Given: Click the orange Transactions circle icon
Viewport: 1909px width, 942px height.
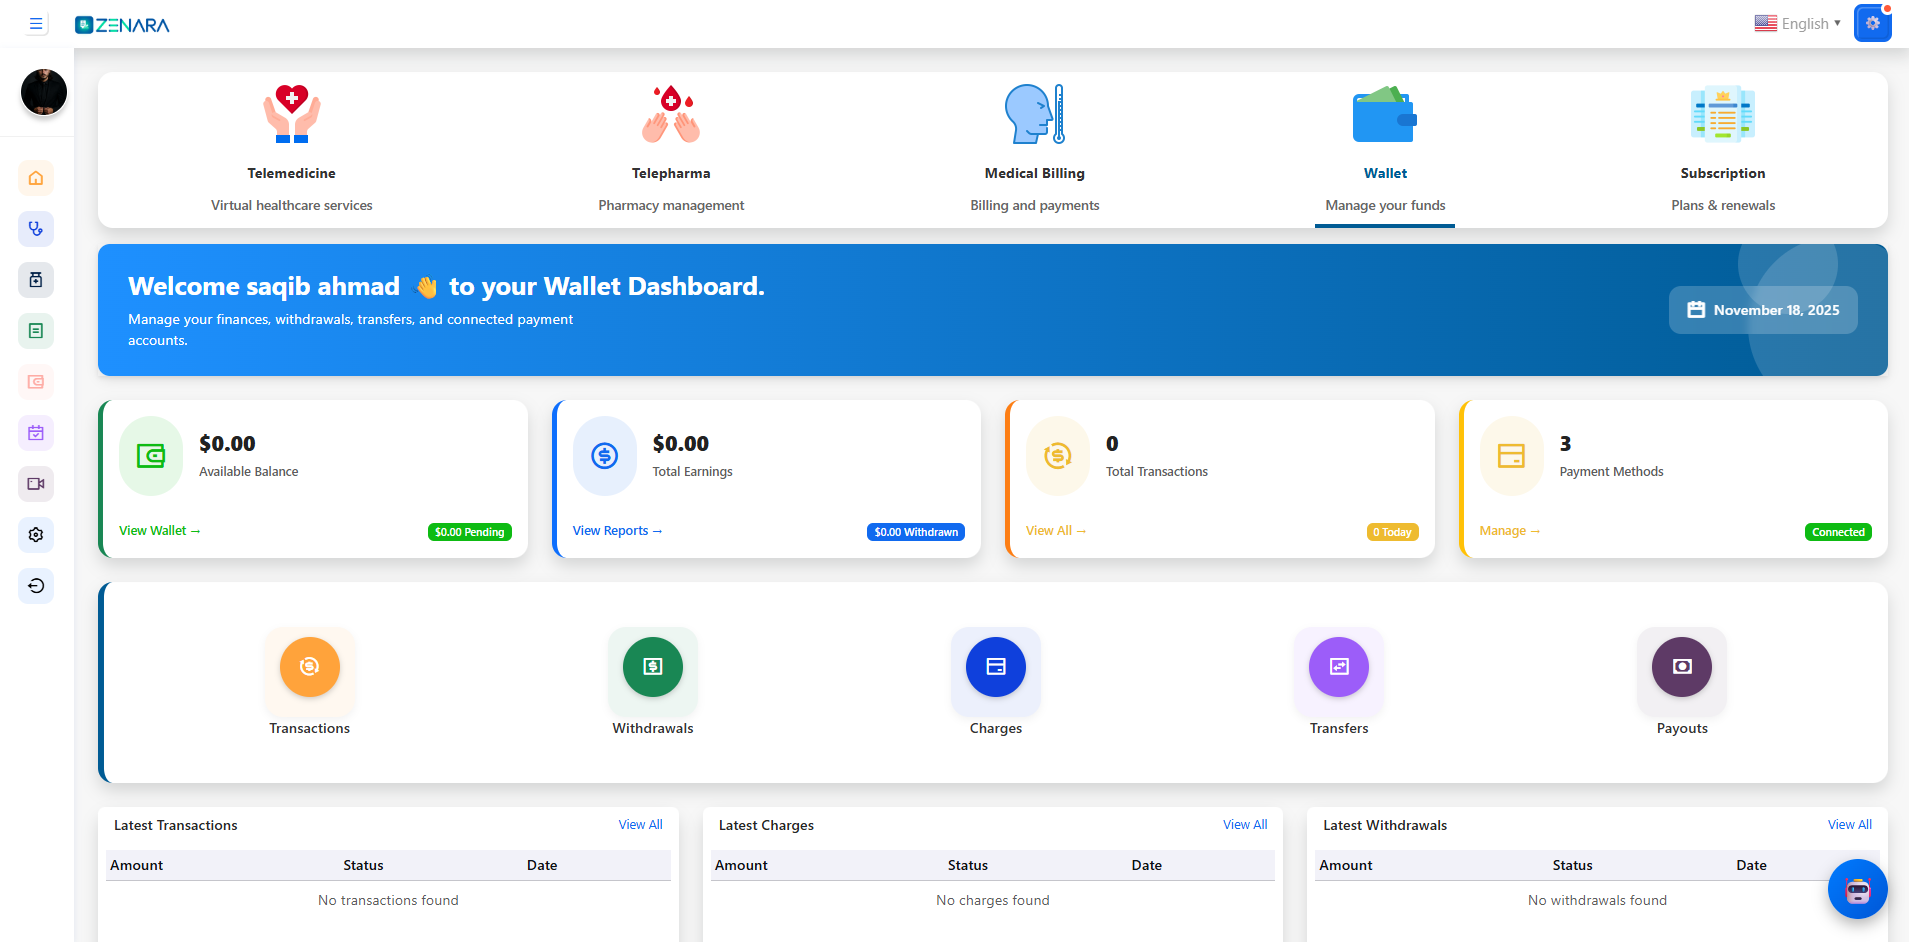Looking at the screenshot, I should [x=309, y=667].
